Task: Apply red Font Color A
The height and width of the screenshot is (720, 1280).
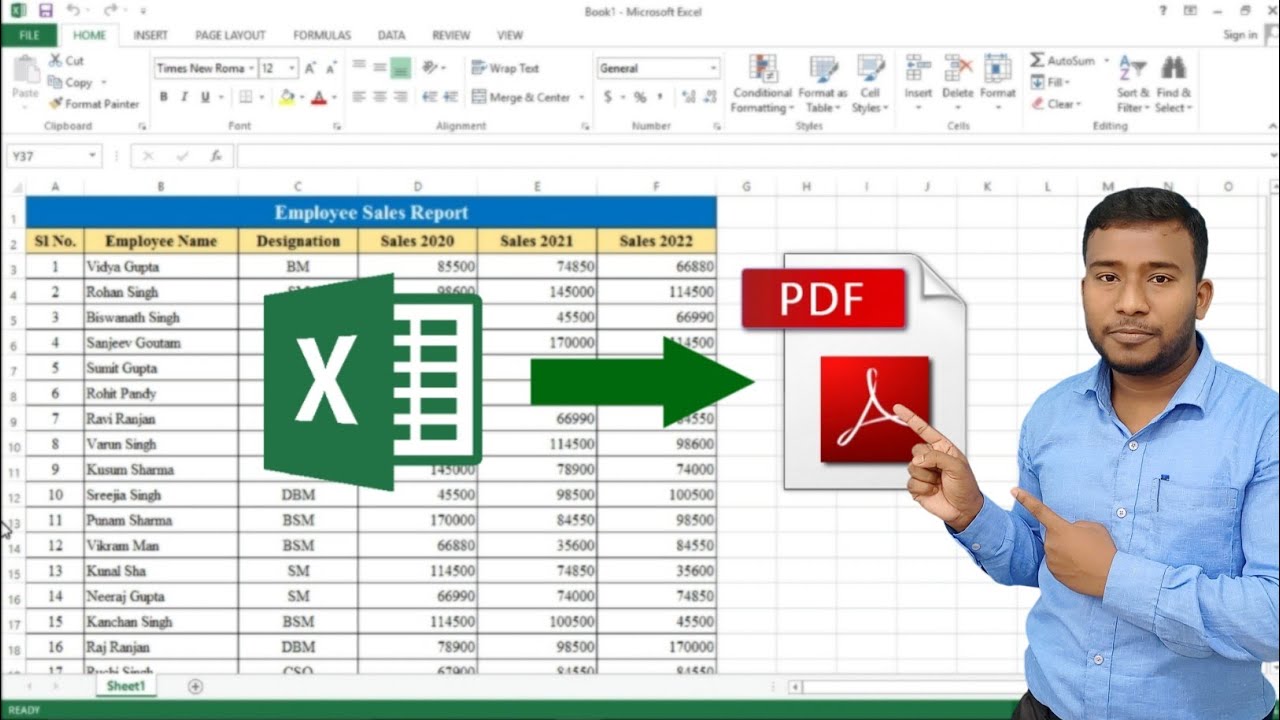Action: 319,97
